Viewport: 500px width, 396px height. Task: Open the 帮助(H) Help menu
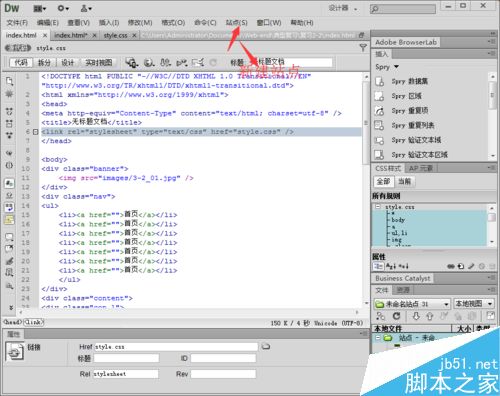click(x=302, y=23)
